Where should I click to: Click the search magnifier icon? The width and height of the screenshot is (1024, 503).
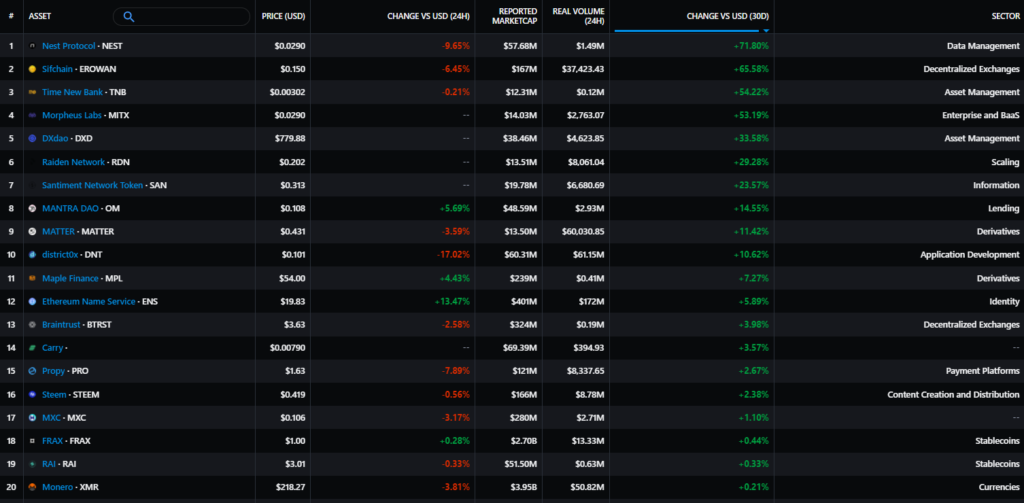coord(131,17)
